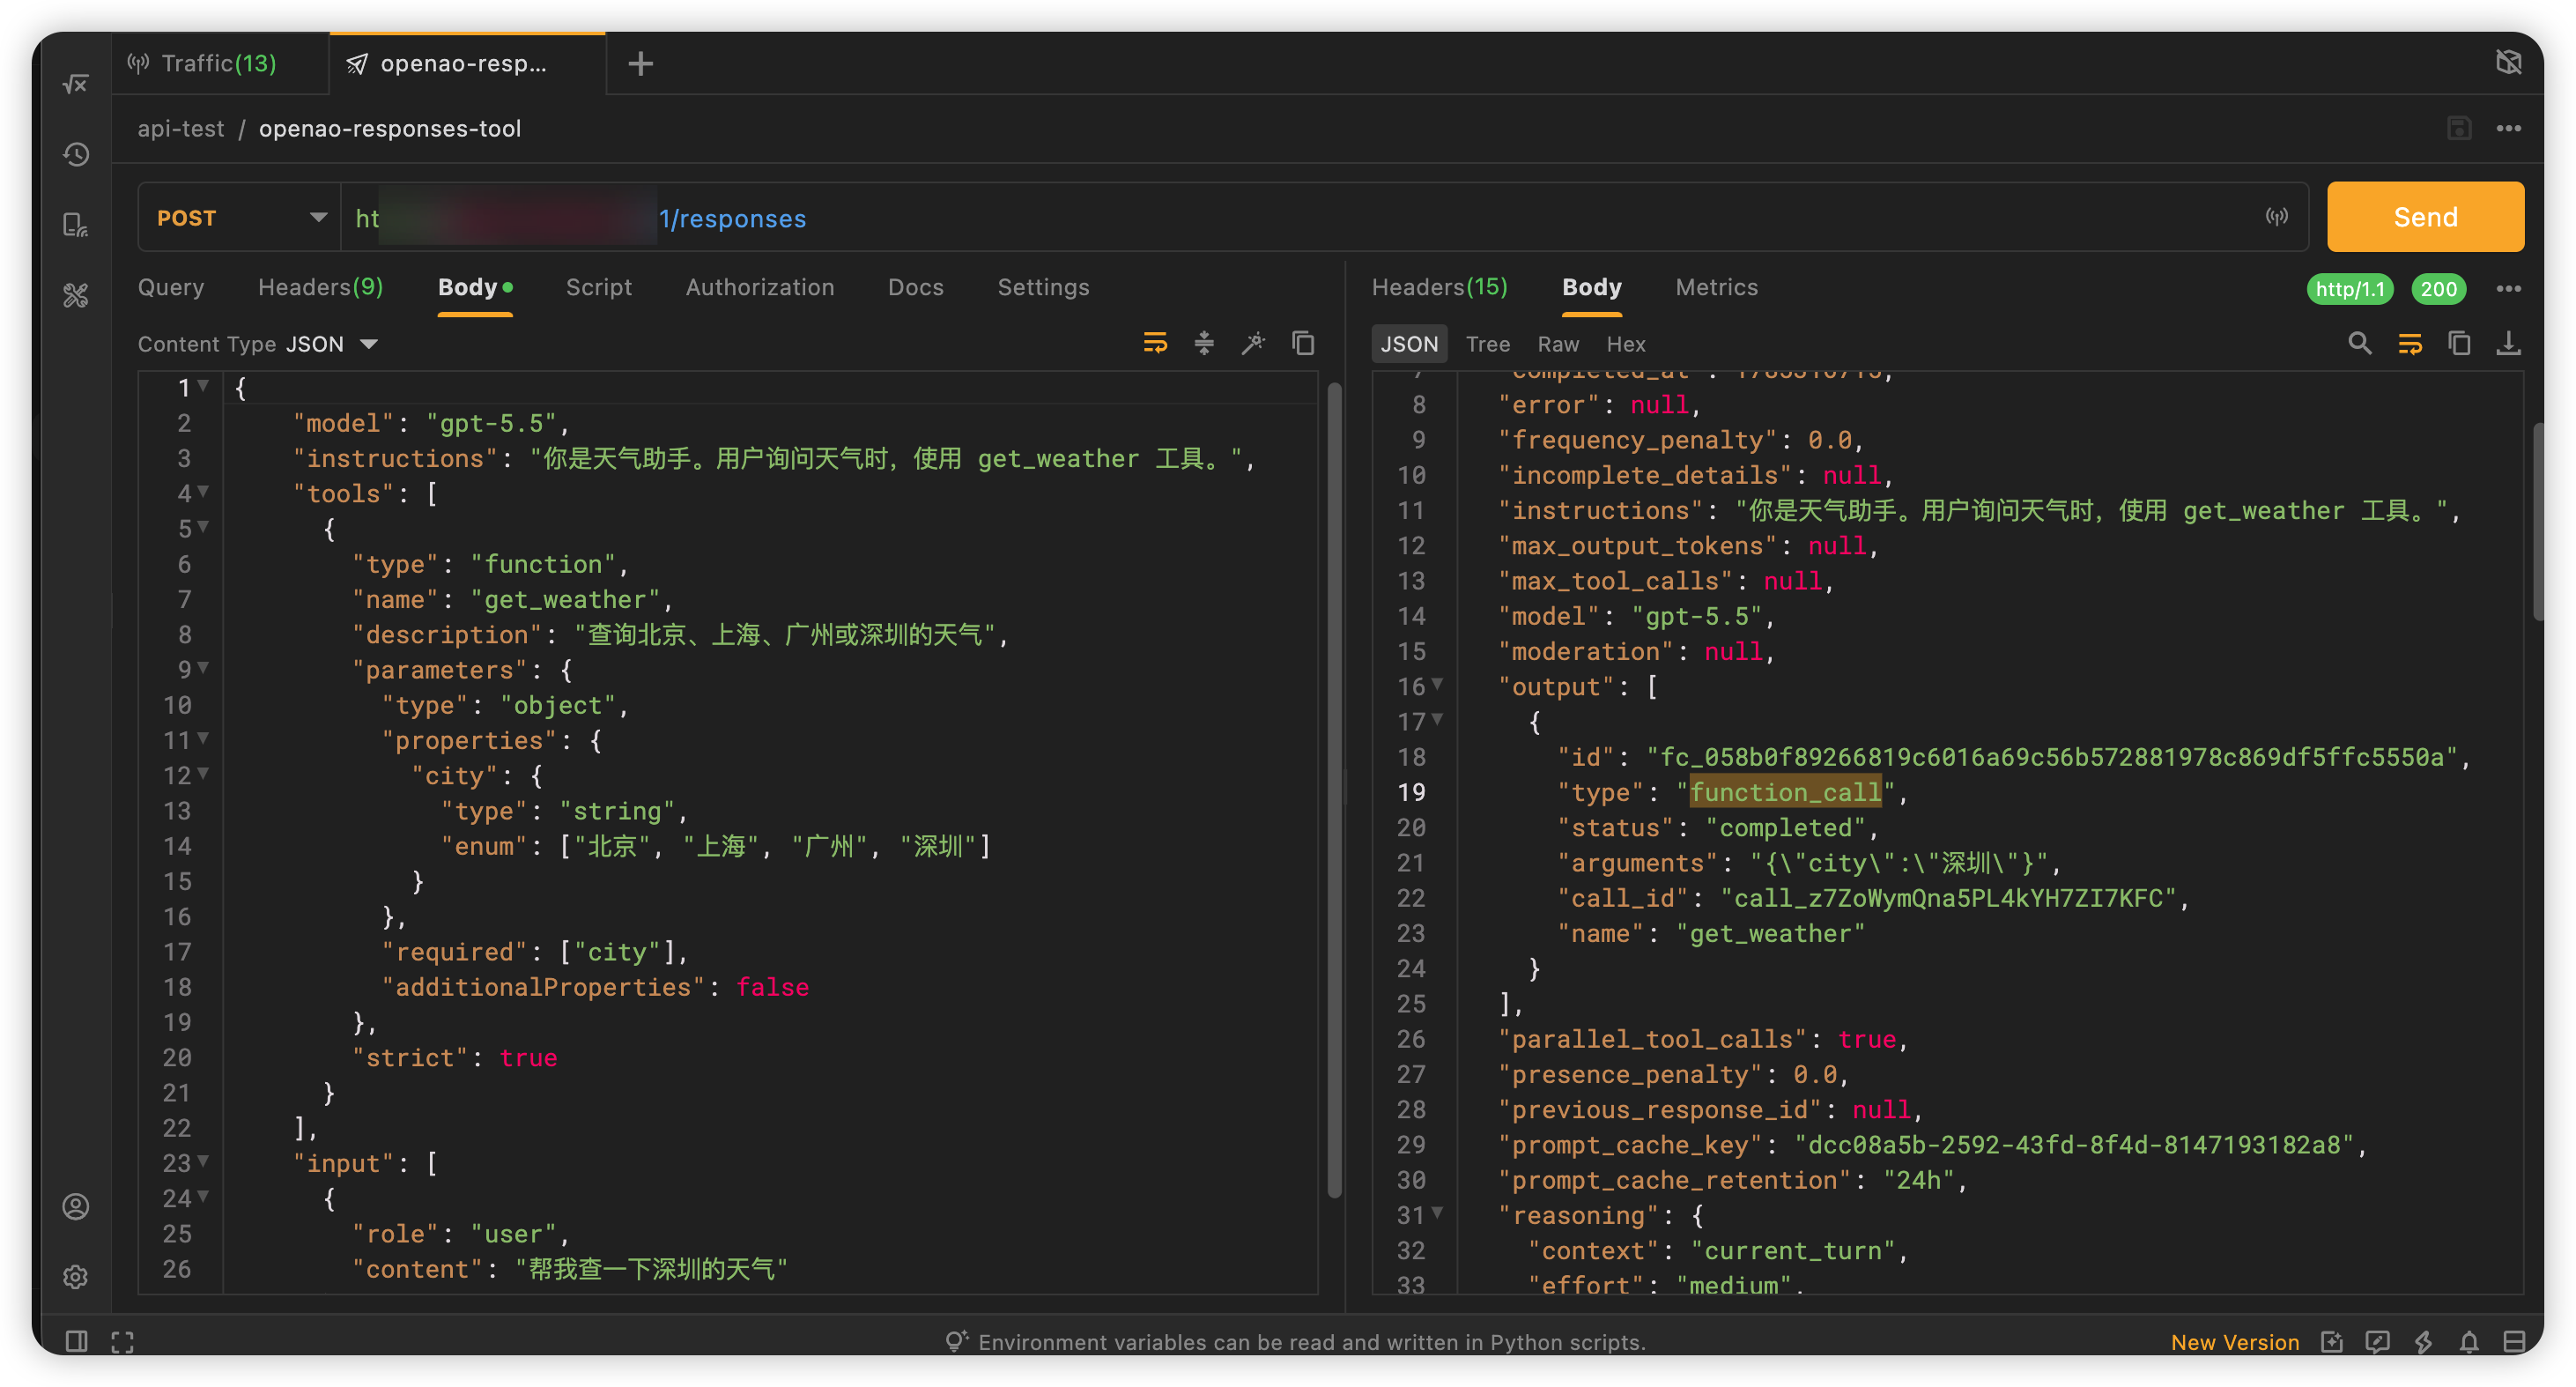Open the request Headers(9) tab
Screen dimensions: 2576x1387
point(321,288)
